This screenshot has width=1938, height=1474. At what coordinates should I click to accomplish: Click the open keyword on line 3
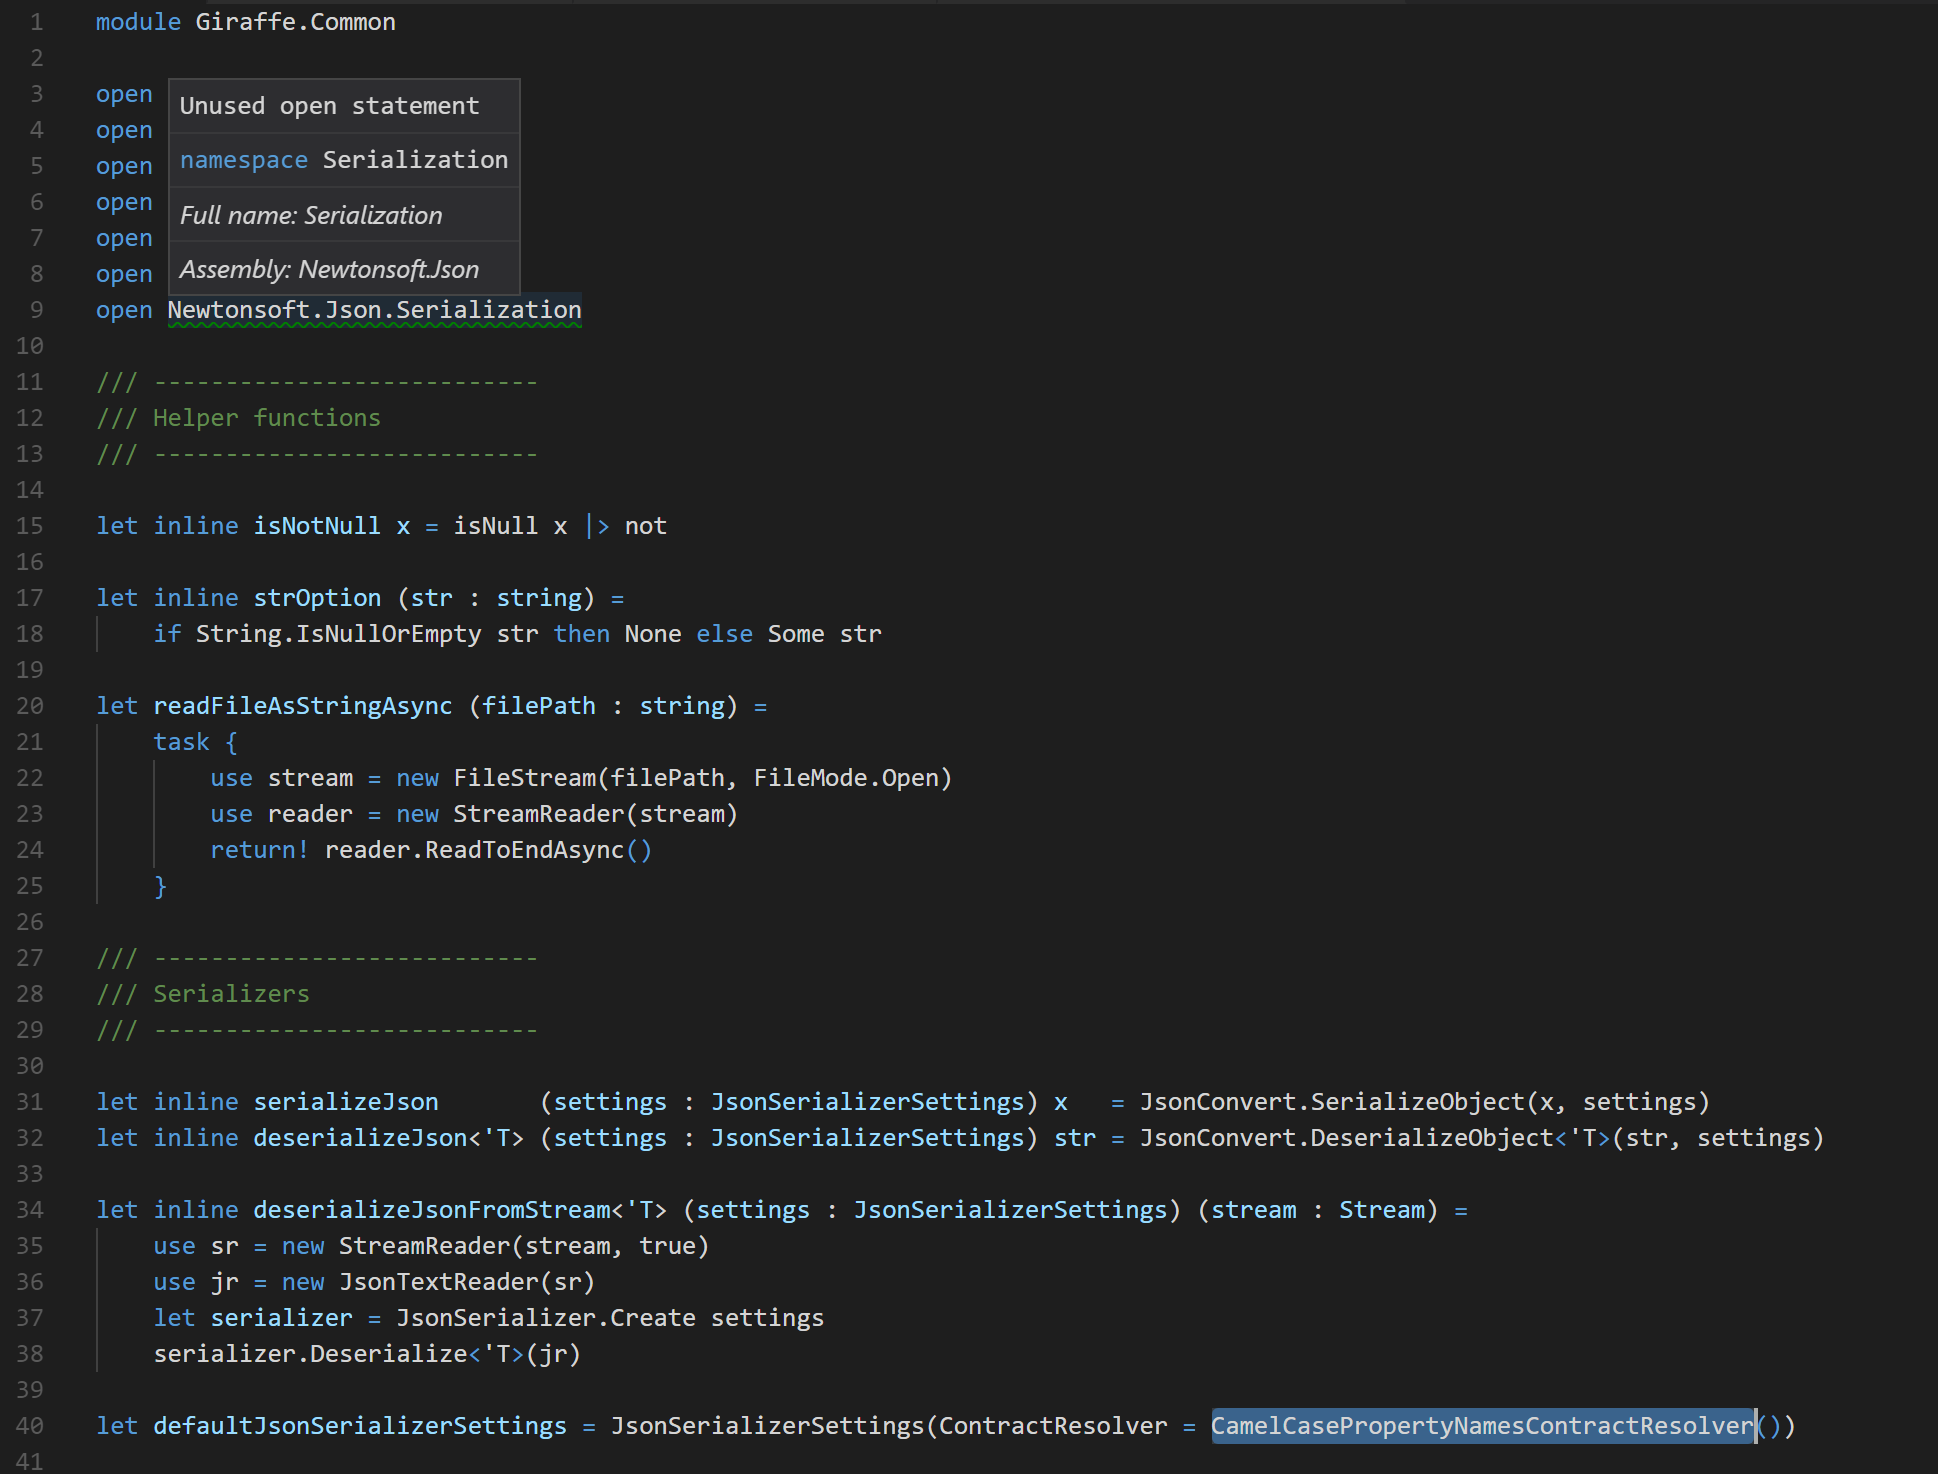tap(124, 93)
